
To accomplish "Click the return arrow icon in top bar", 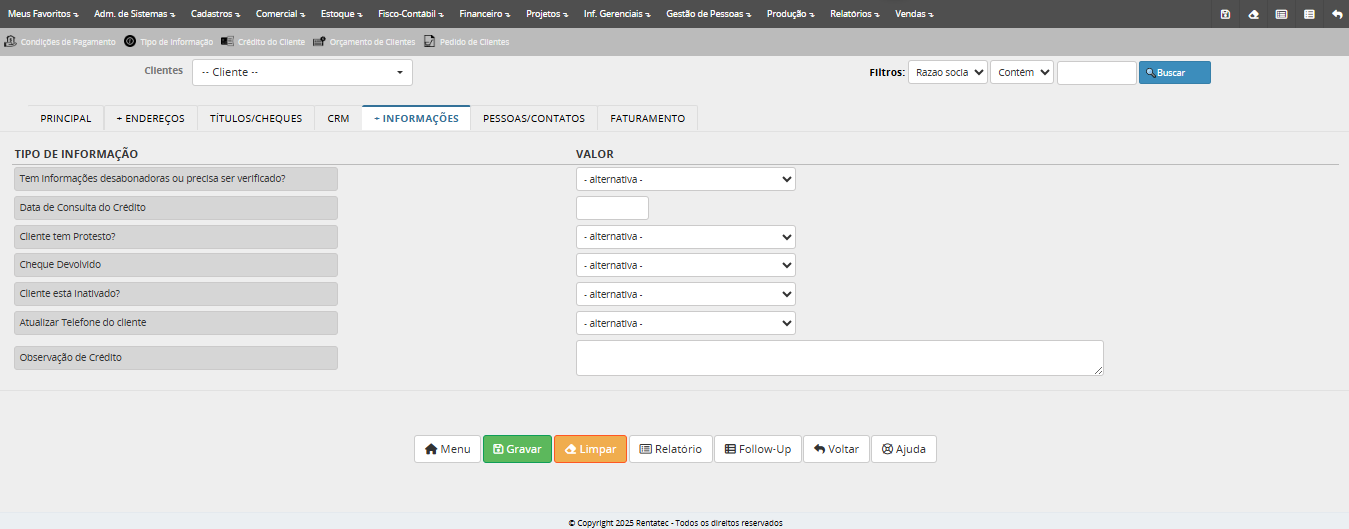I will (1337, 14).
